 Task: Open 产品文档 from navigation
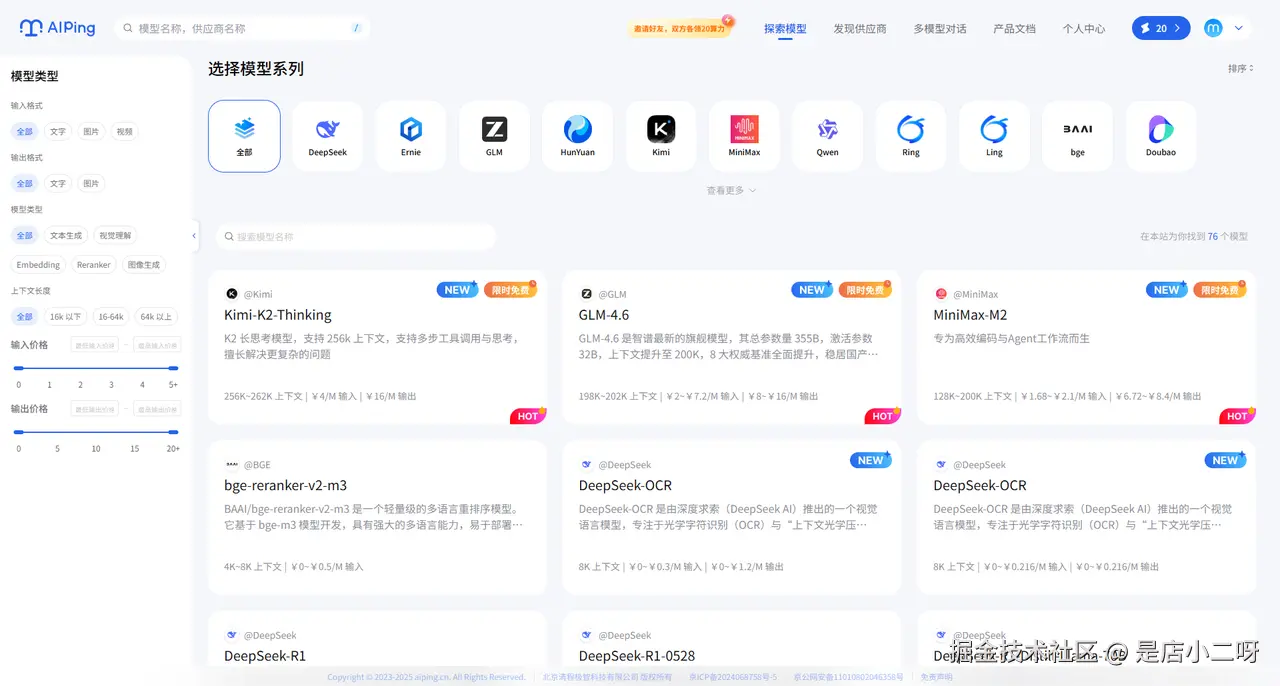pos(1014,29)
